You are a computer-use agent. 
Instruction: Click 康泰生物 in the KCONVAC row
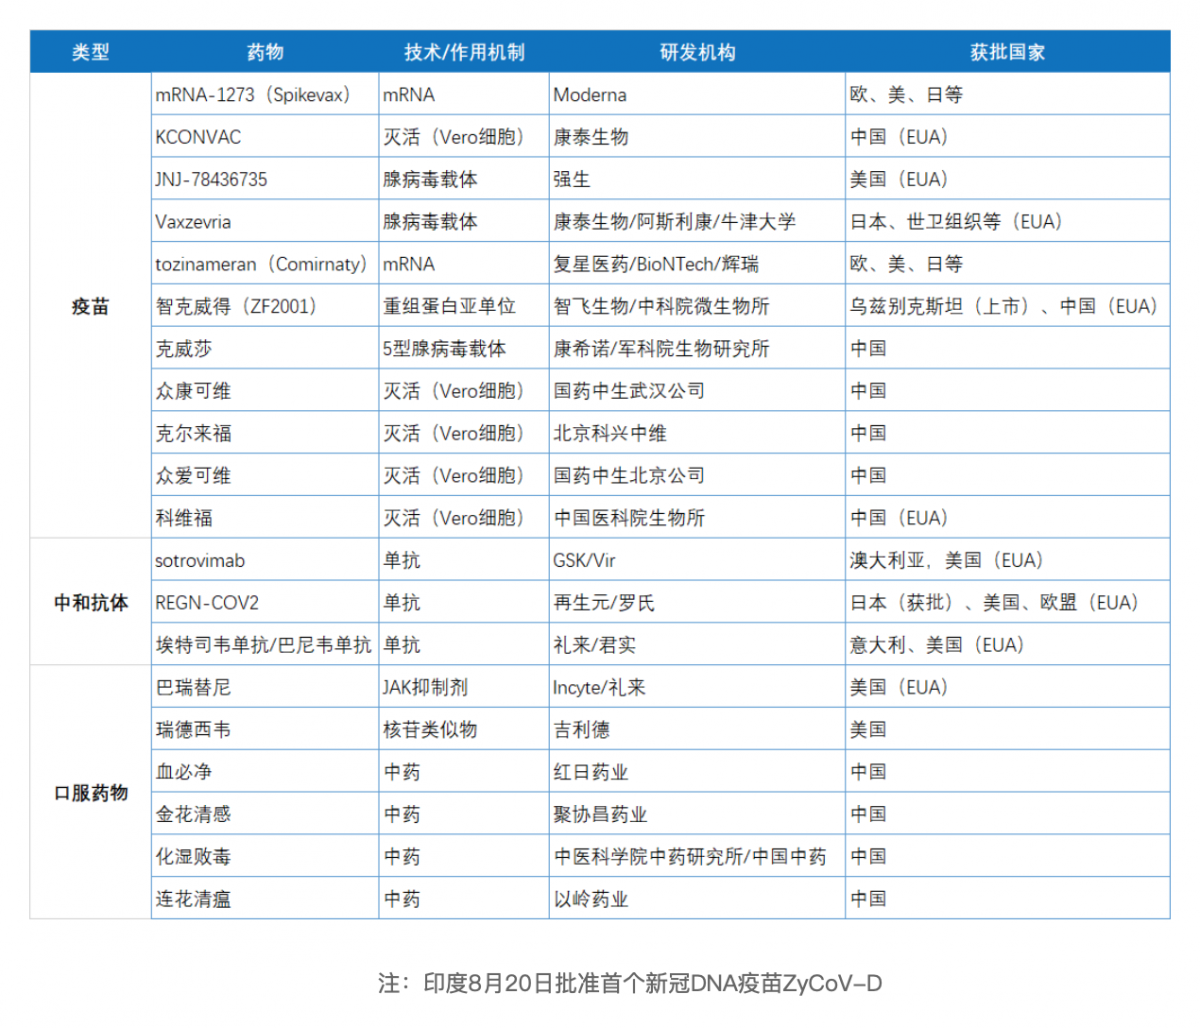697,137
